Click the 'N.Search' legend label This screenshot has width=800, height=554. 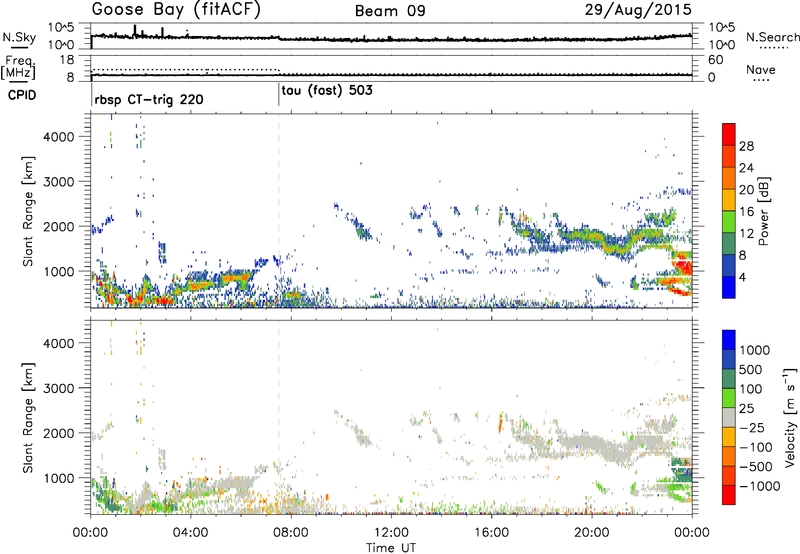(772, 37)
